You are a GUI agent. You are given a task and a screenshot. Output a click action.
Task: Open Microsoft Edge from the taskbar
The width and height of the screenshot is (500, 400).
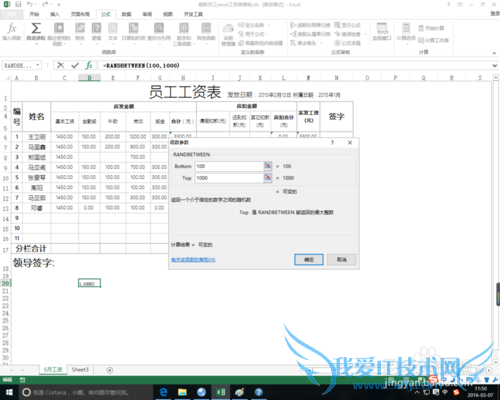click(x=163, y=392)
